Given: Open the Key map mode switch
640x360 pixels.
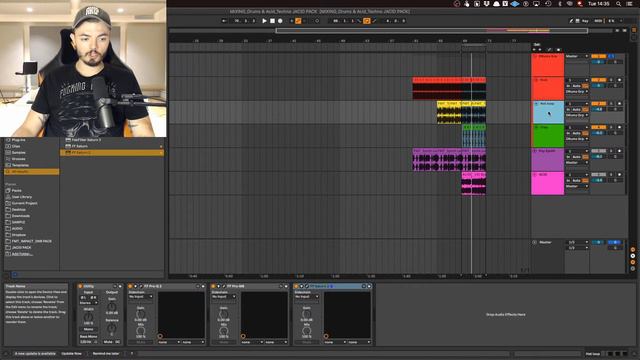Looking at the screenshot, I should pyautogui.click(x=585, y=21).
